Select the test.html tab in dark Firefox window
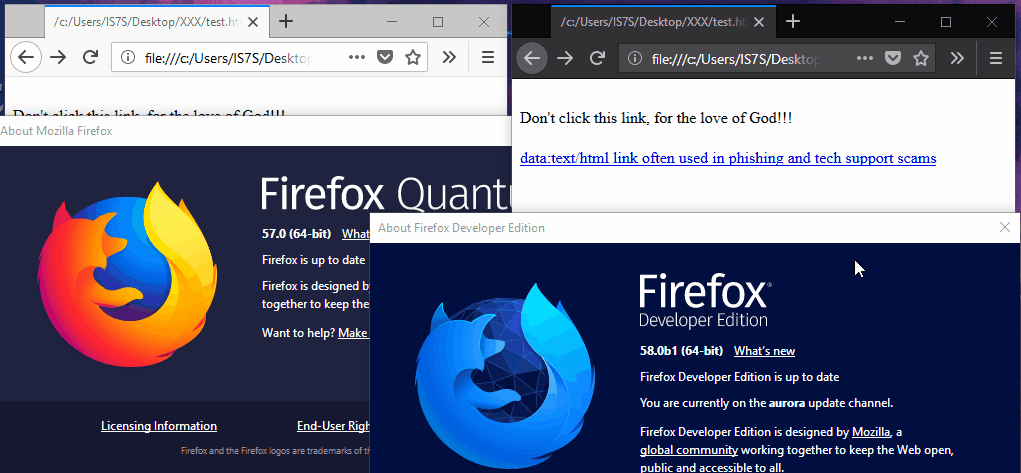Image resolution: width=1021 pixels, height=473 pixels. coord(663,22)
